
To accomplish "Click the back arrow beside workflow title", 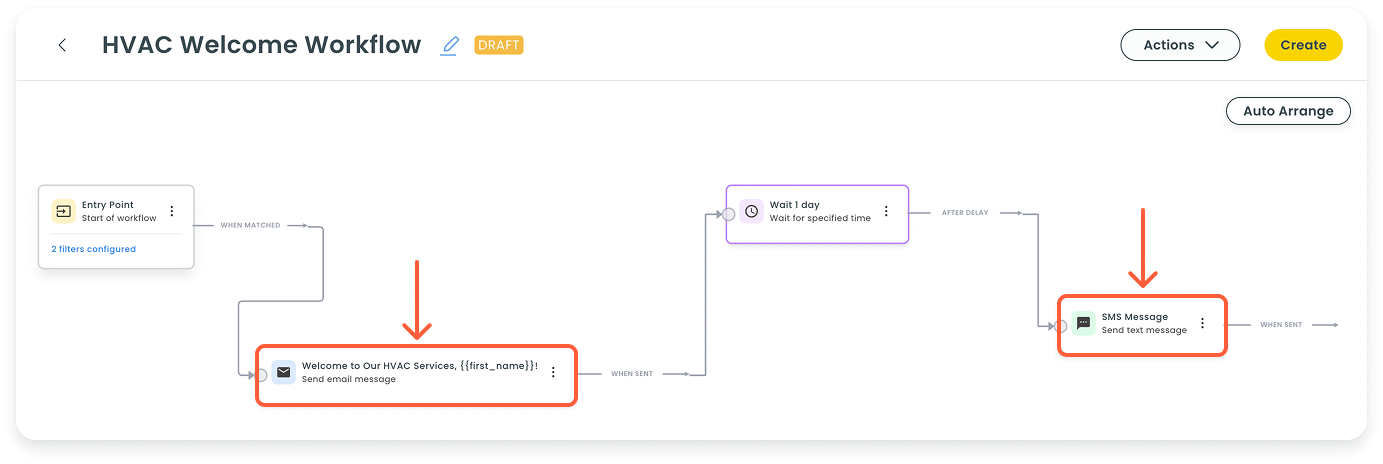I will pyautogui.click(x=62, y=45).
